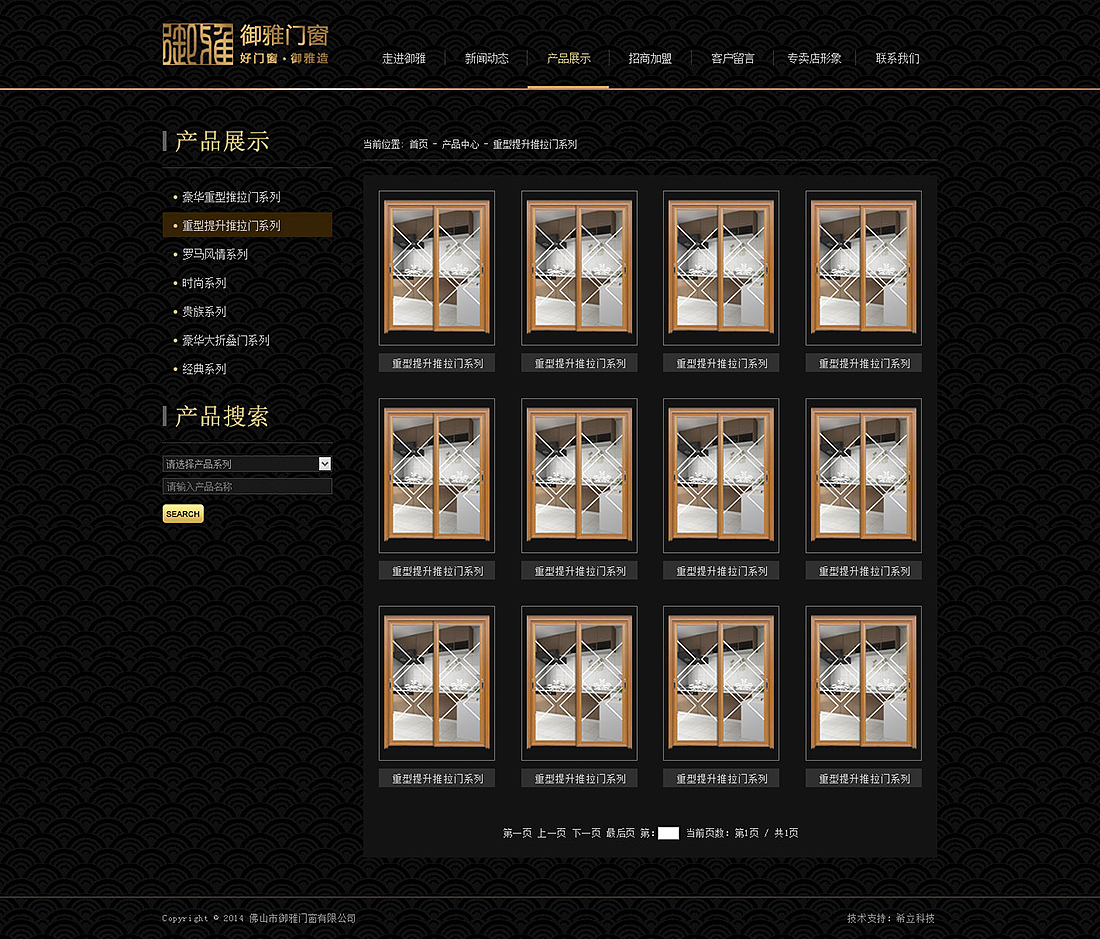
Task: Open first product thumbnail in bottom row
Action: pos(436,683)
